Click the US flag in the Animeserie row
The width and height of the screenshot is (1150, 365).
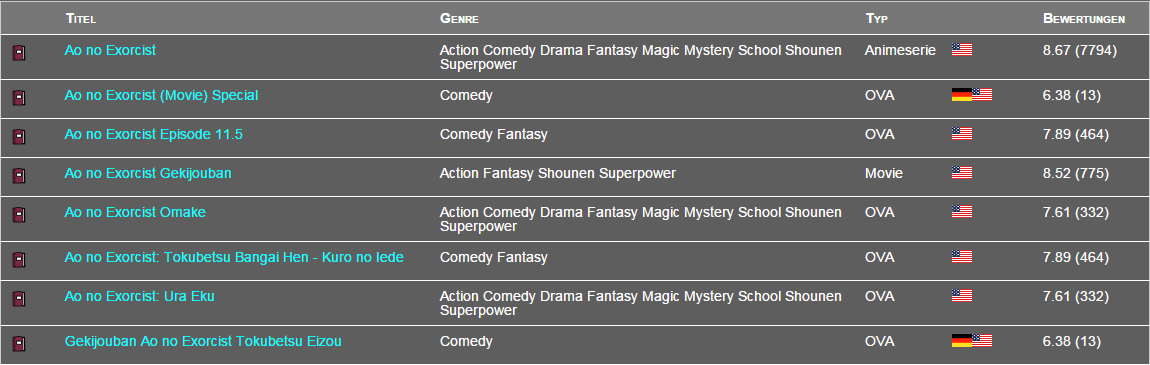coord(962,49)
